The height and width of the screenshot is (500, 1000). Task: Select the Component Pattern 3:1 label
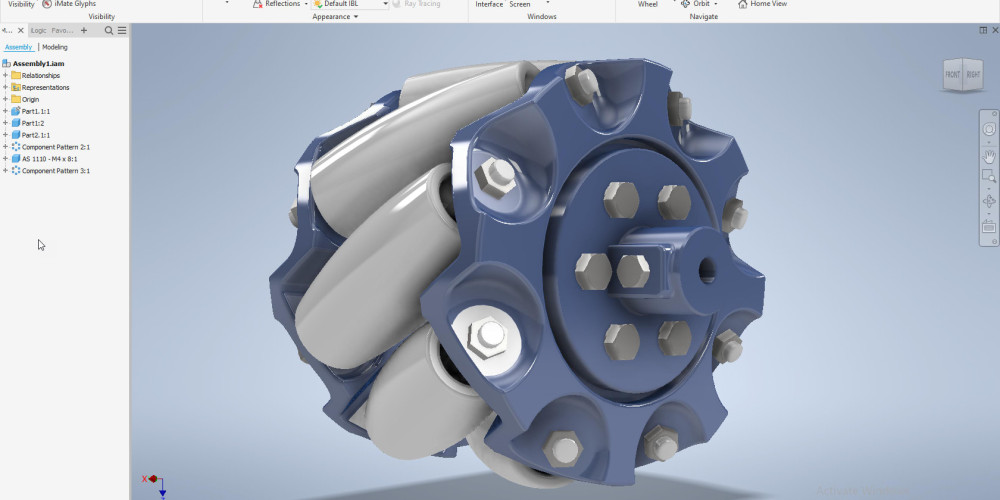click(x=56, y=171)
